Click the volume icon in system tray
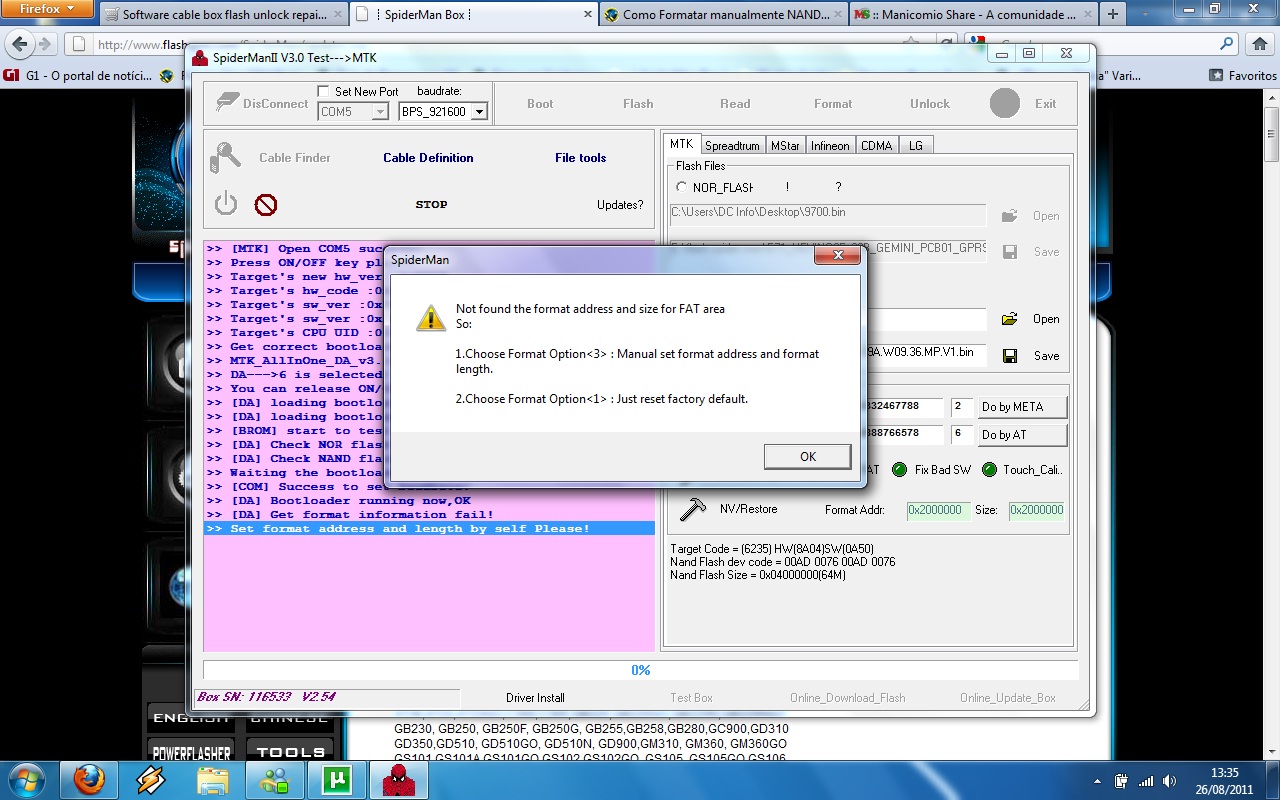This screenshot has height=800, width=1280. [x=1168, y=781]
